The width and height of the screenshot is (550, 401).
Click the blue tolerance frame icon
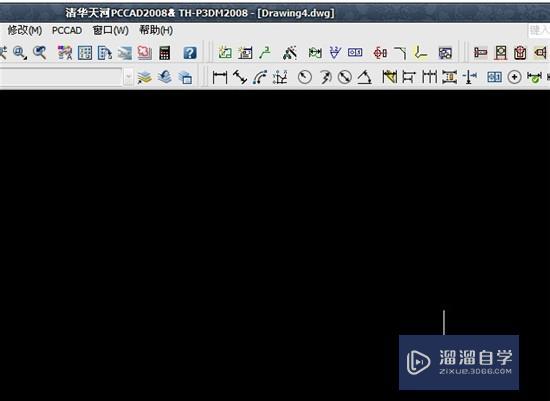[494, 77]
